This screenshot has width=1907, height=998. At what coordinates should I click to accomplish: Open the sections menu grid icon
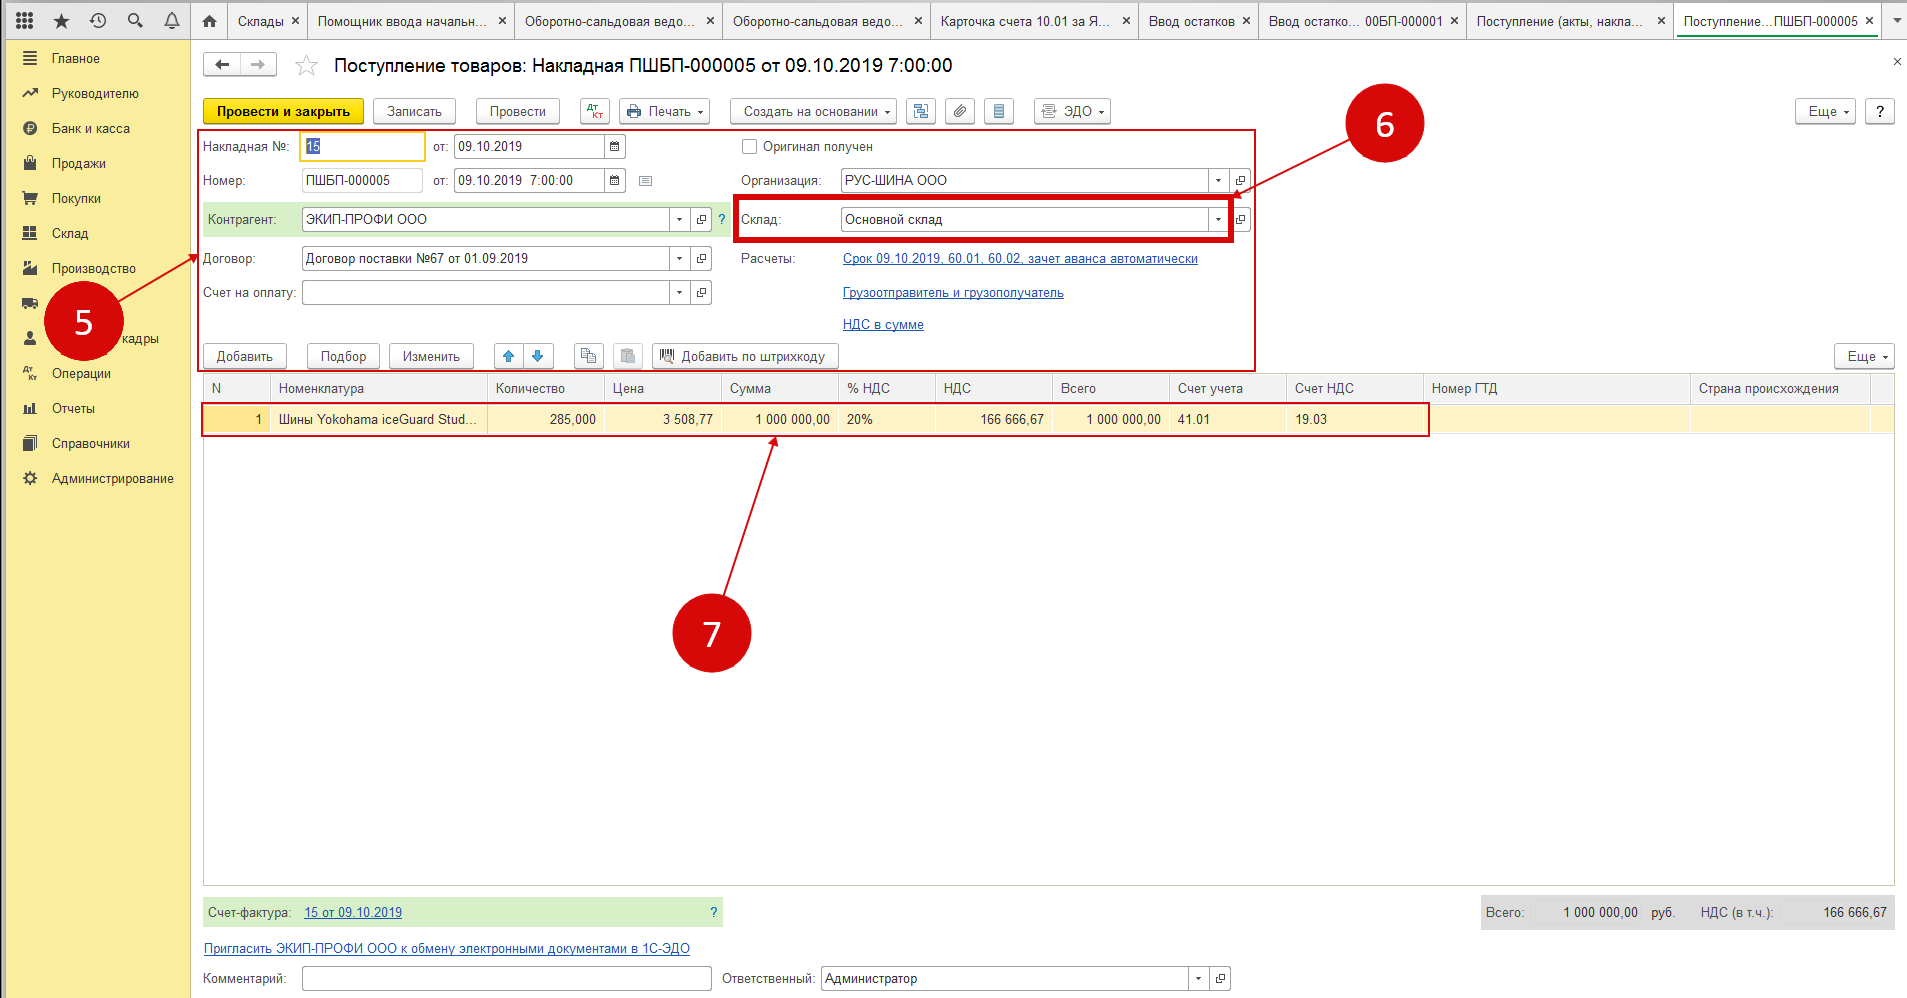[24, 20]
